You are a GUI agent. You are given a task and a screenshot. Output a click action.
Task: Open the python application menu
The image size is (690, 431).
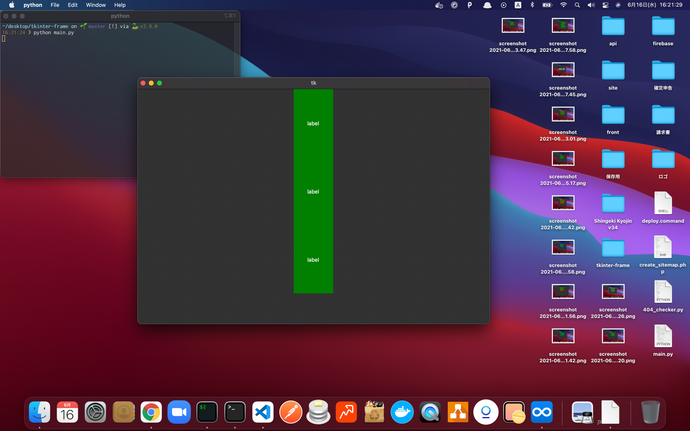coord(33,5)
